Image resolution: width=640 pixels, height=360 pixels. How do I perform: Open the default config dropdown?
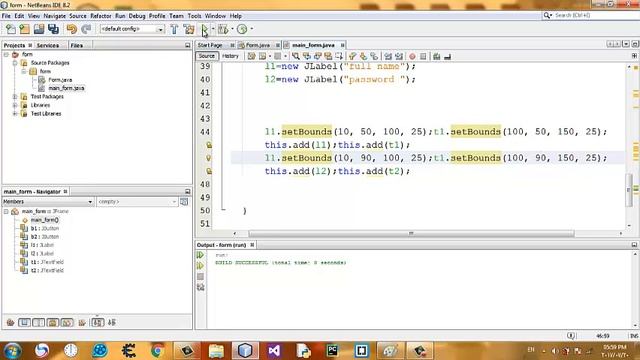(x=160, y=29)
